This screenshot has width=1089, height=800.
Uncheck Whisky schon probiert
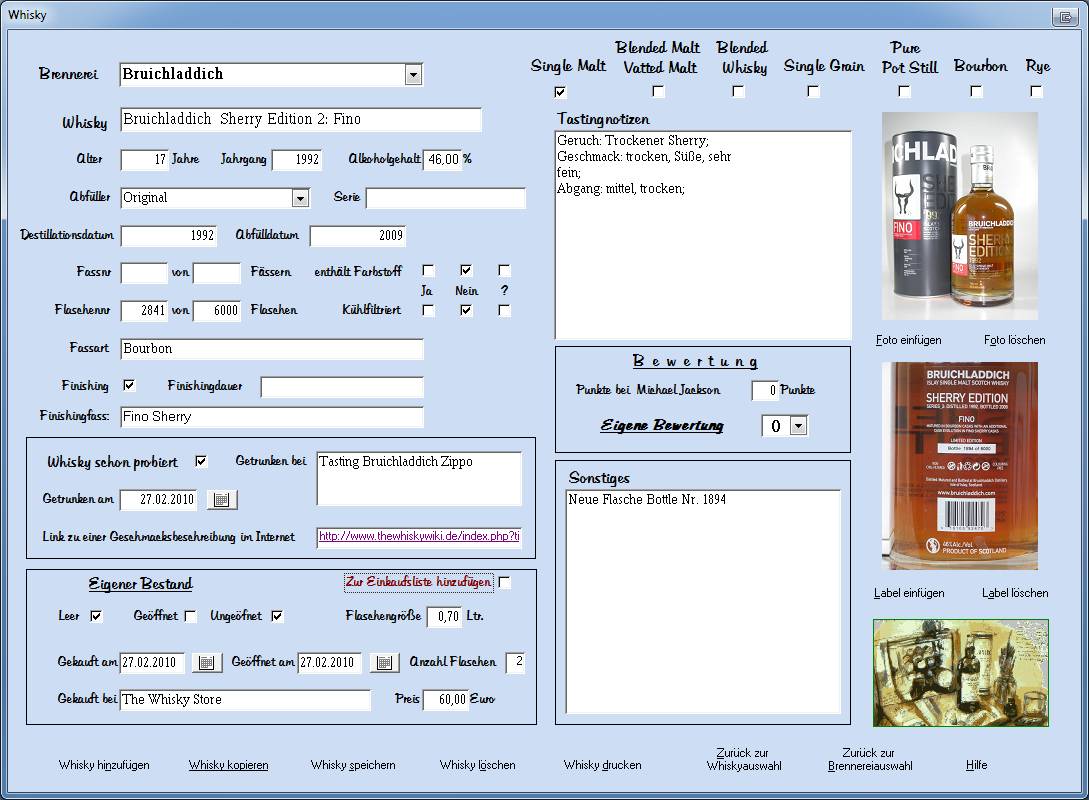[201, 461]
